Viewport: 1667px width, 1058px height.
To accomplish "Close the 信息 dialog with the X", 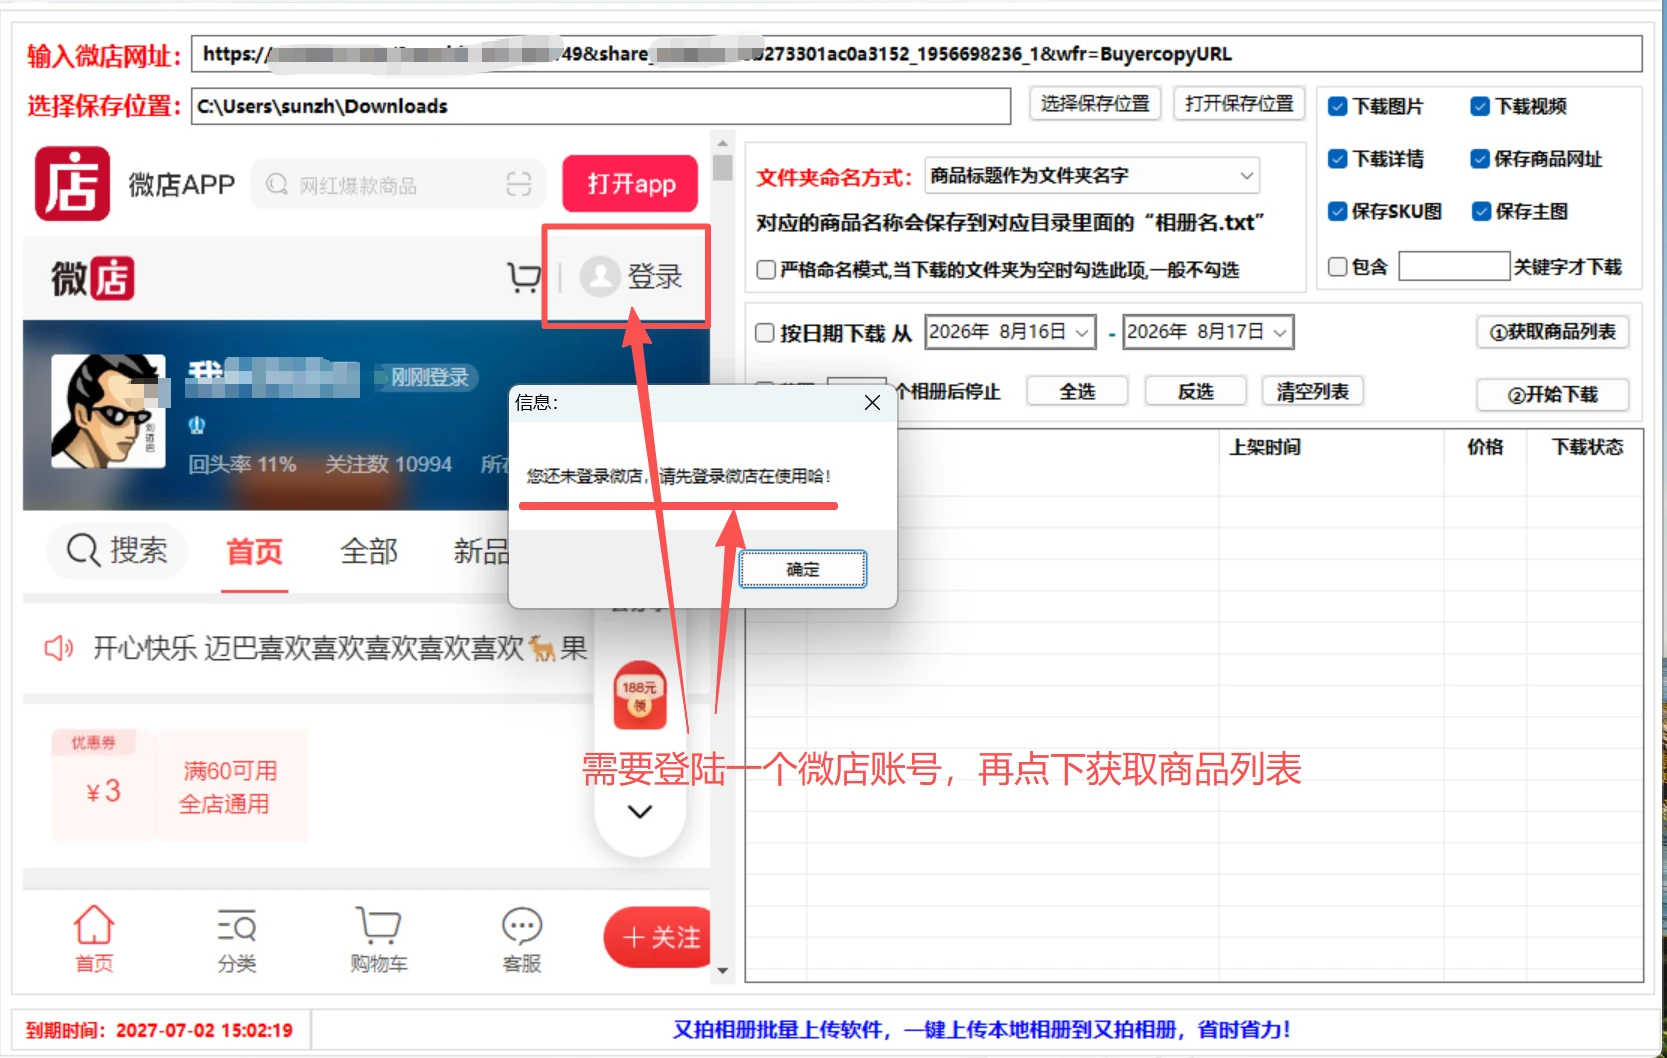I will click(x=872, y=402).
